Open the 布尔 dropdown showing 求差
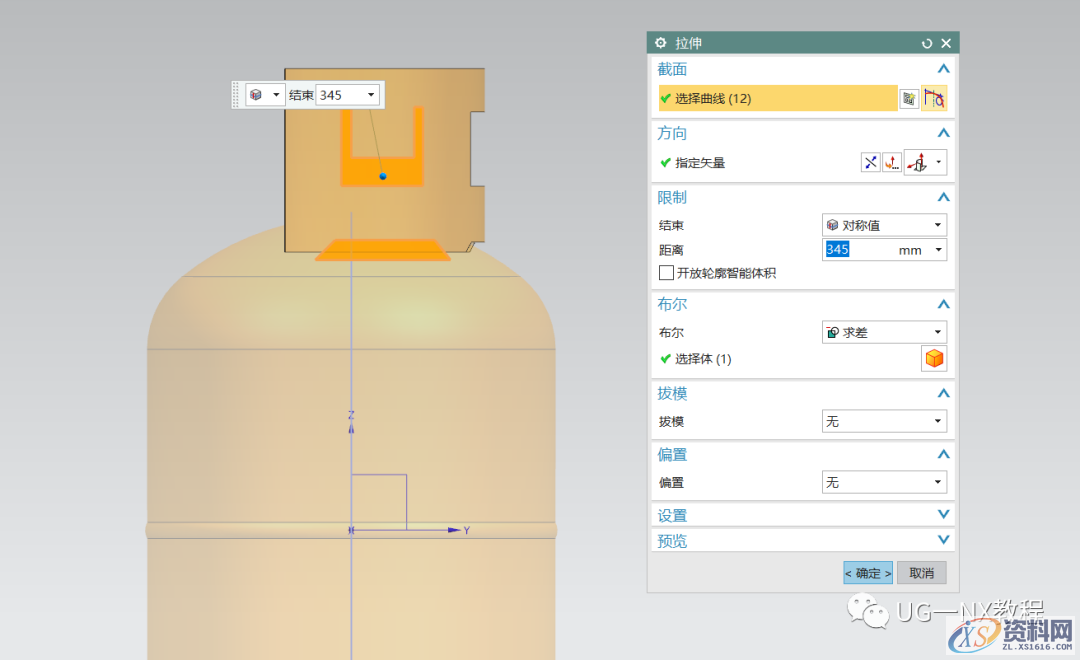Screen dimensions: 1080x660 (883, 332)
